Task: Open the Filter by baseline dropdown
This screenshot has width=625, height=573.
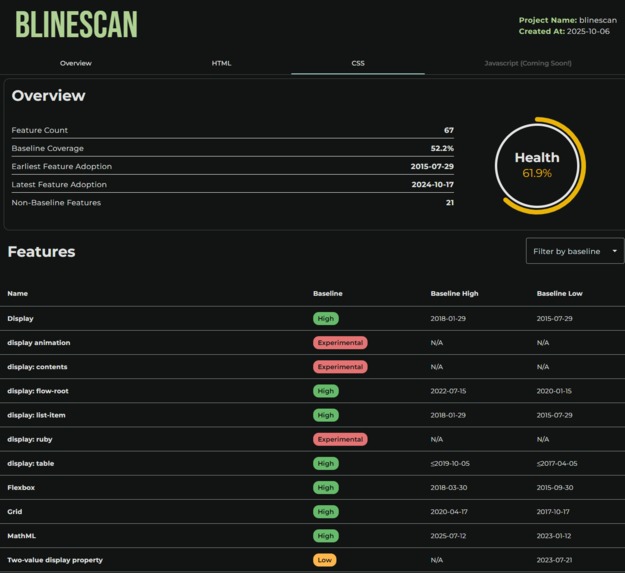Action: 575,251
